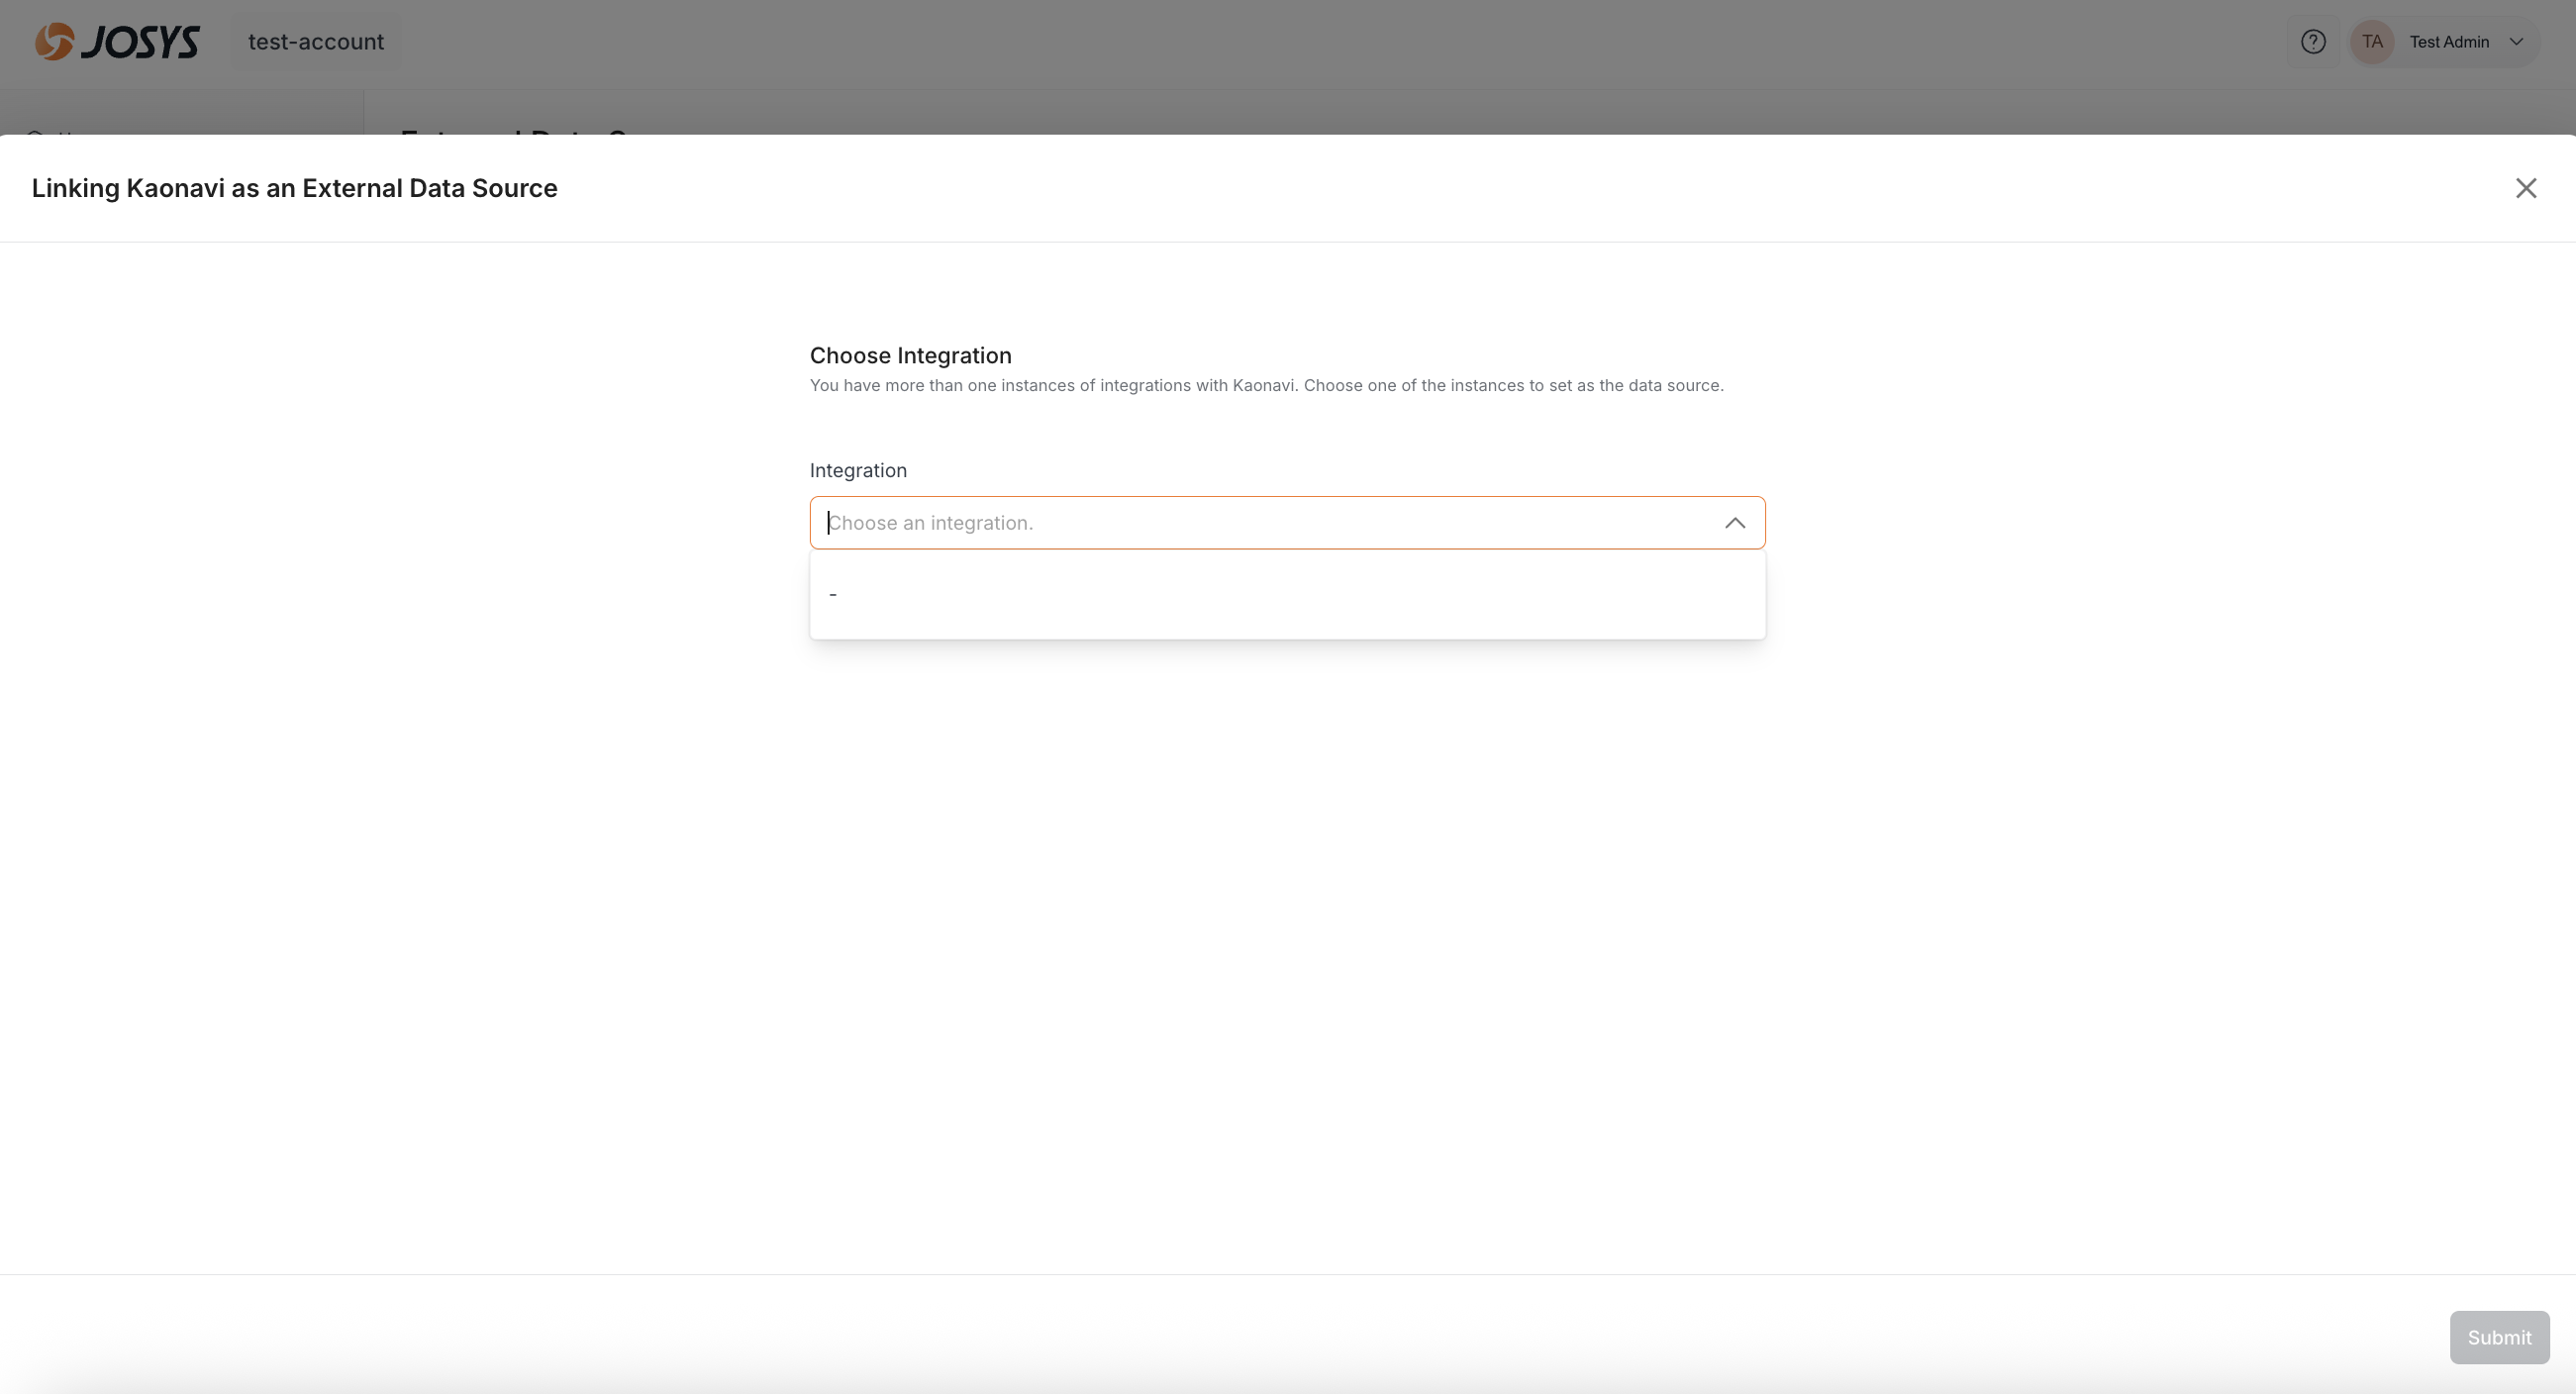This screenshot has width=2576, height=1394.
Task: Click the instances description text about Kaonavi
Action: point(1266,386)
